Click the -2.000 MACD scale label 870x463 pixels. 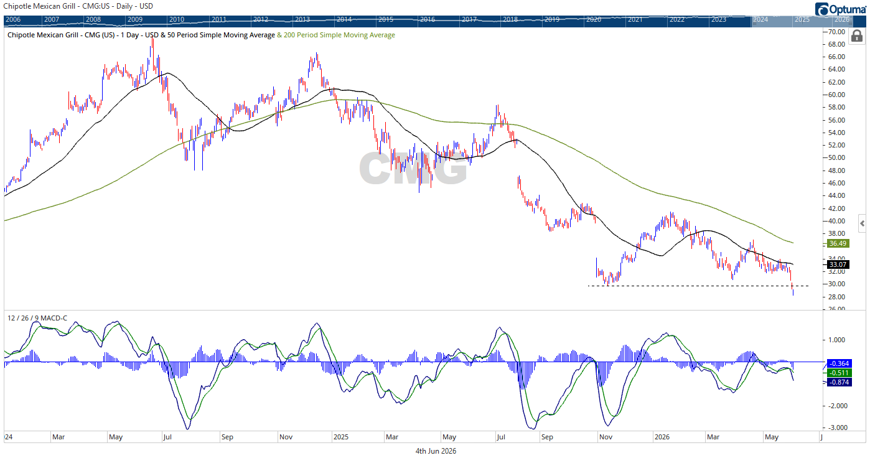click(836, 406)
